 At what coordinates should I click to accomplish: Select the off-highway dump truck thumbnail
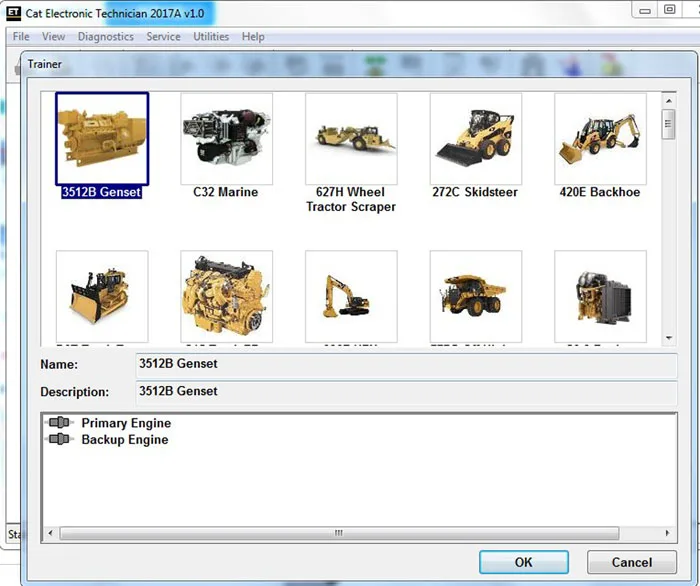[475, 296]
